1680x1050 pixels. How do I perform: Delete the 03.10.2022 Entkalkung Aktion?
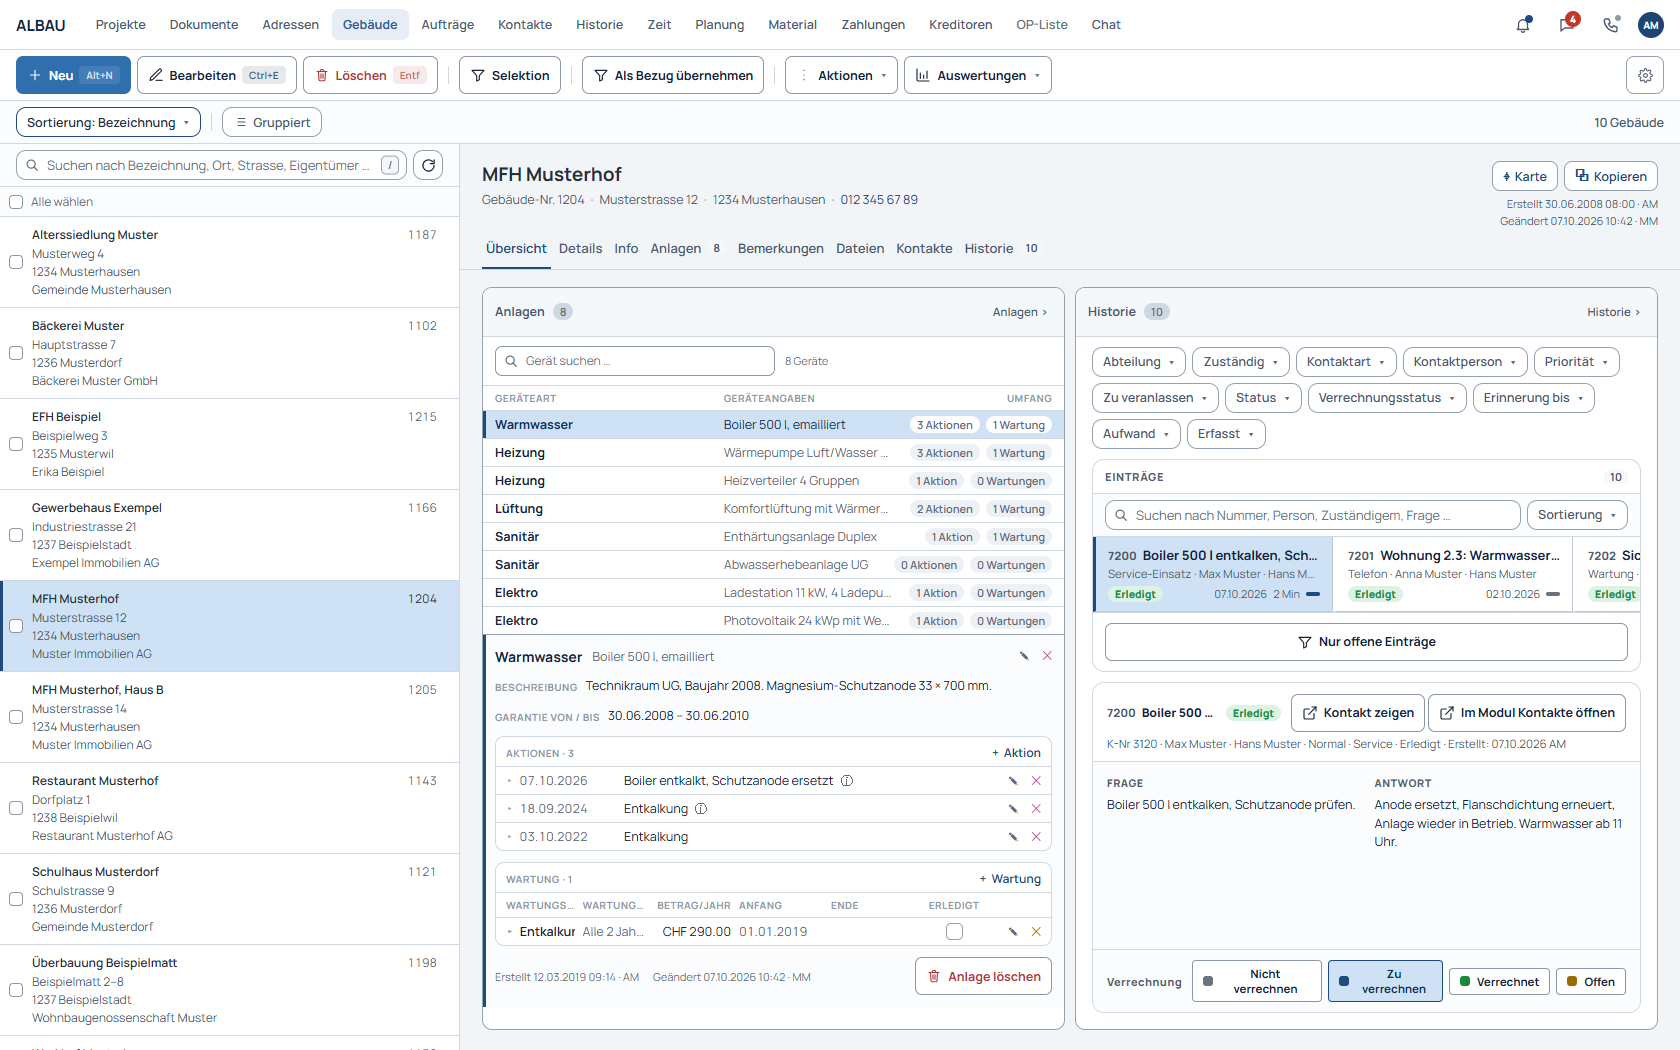[x=1036, y=837]
